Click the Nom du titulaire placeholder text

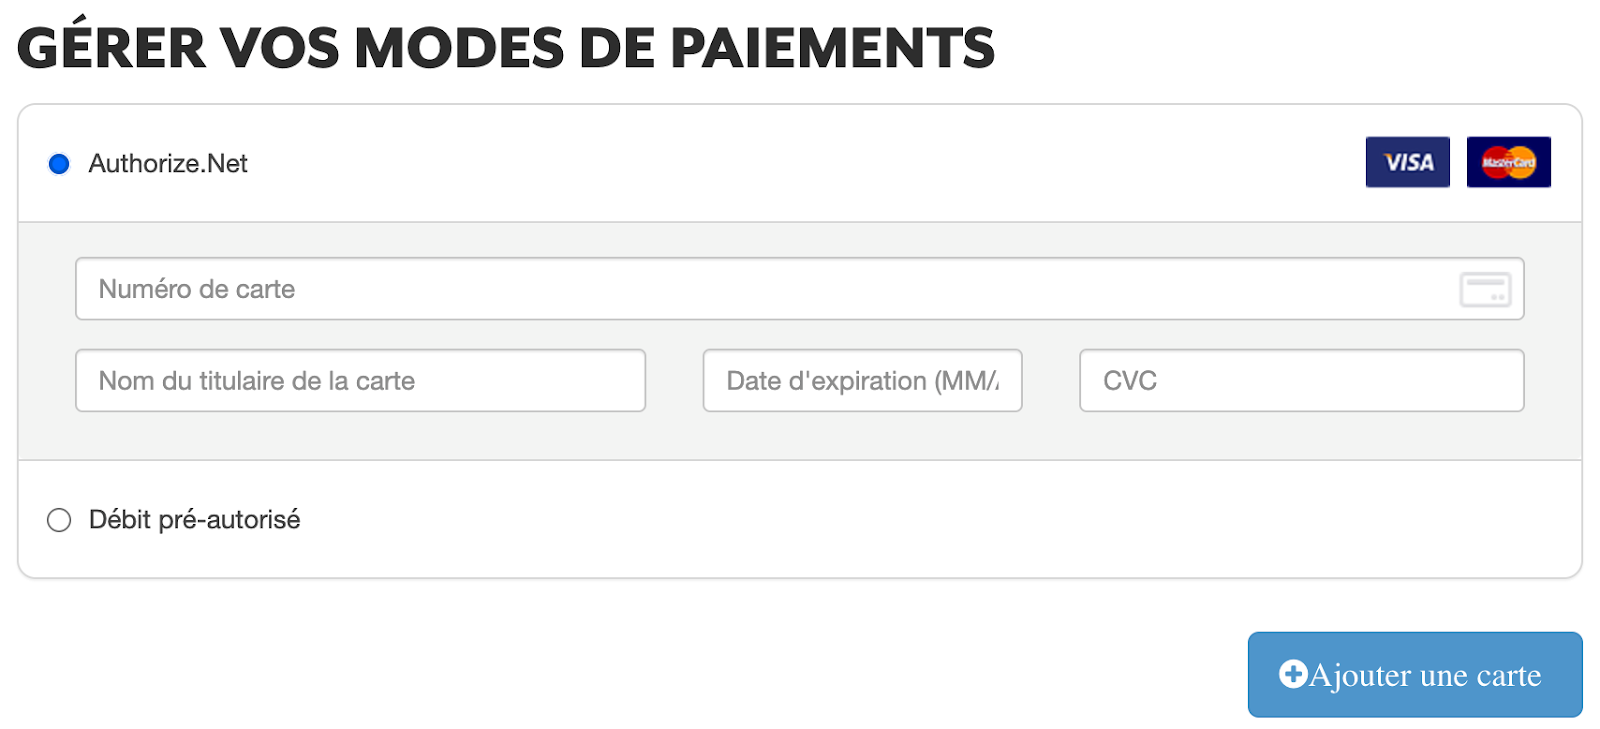257,381
